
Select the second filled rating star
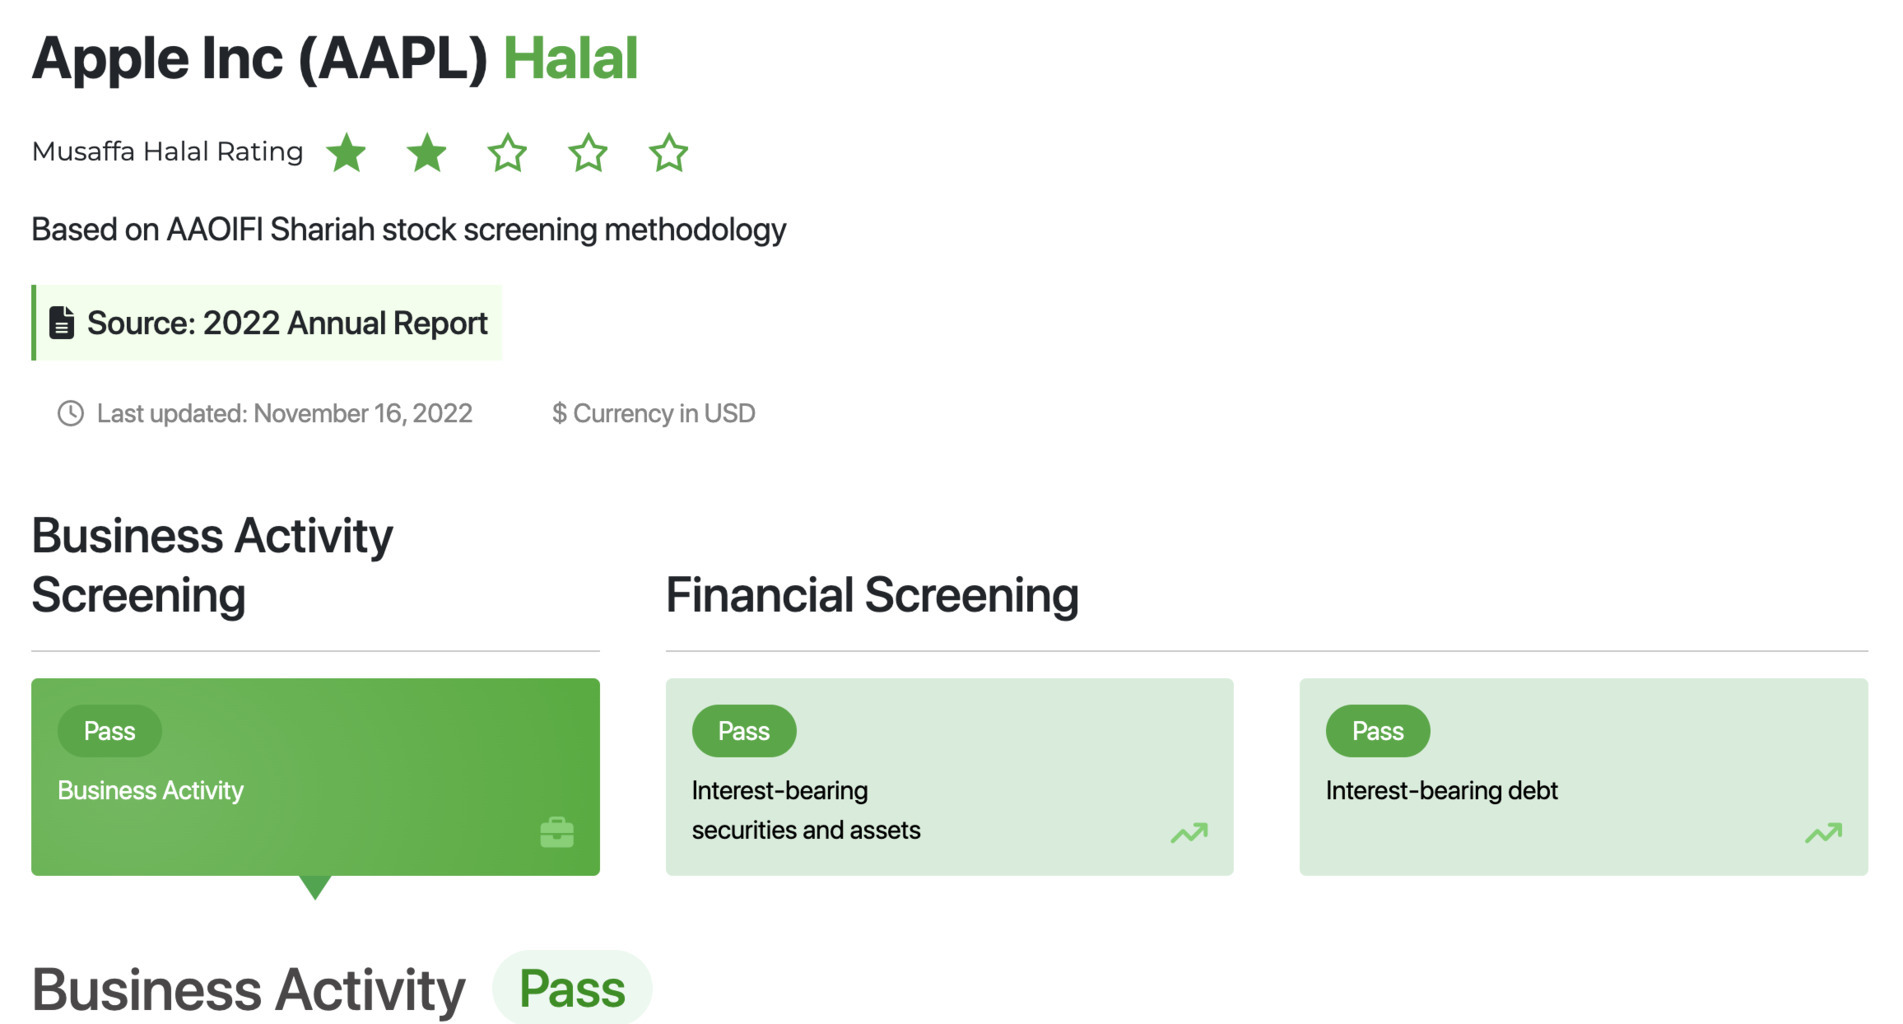(427, 152)
